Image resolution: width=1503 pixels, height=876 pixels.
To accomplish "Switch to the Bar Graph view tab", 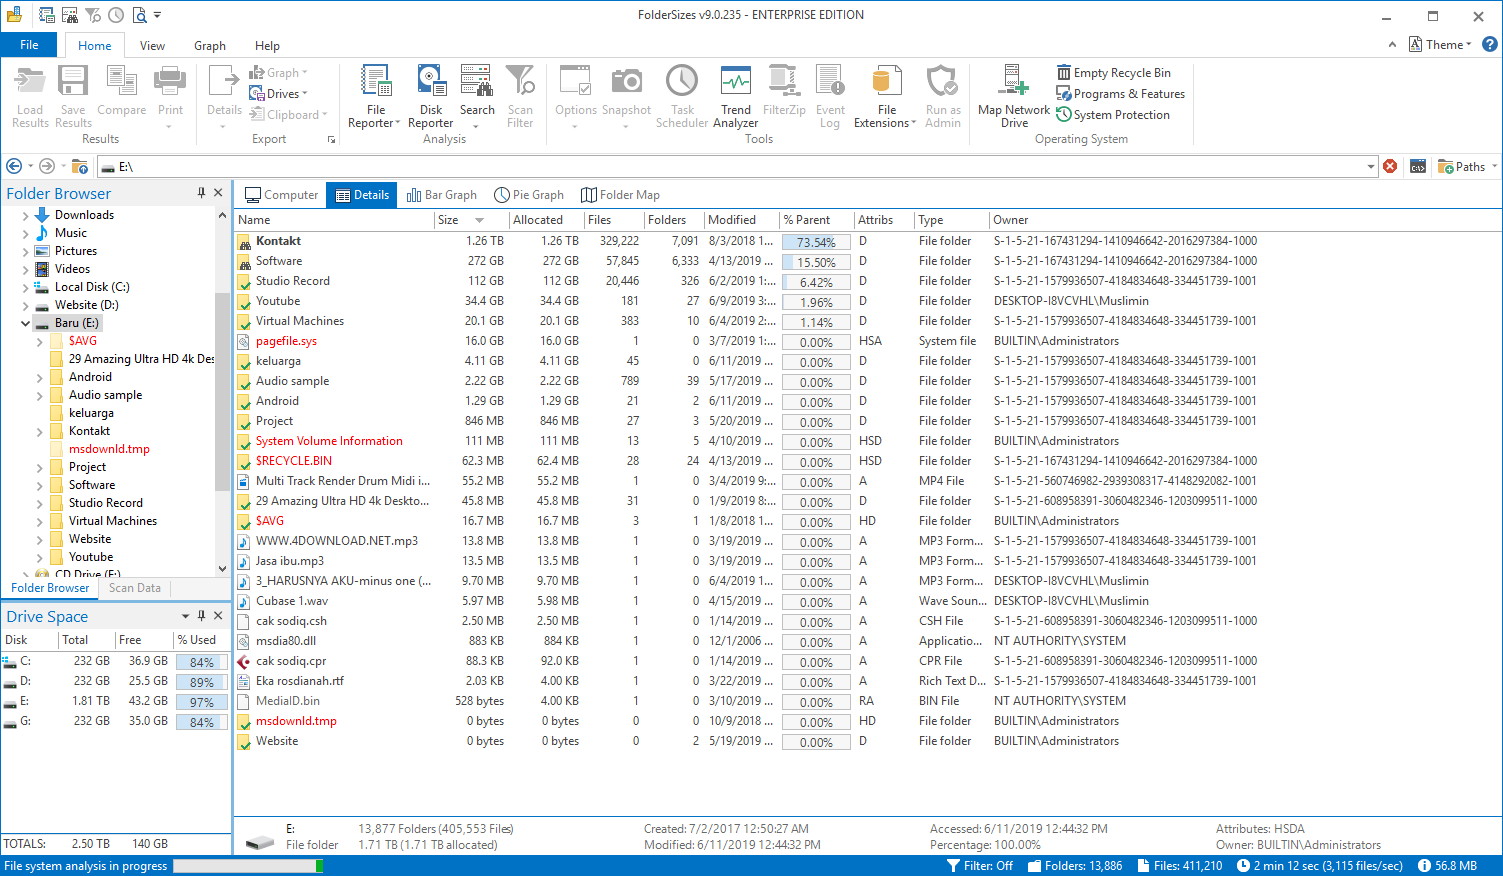I will click(x=441, y=195).
